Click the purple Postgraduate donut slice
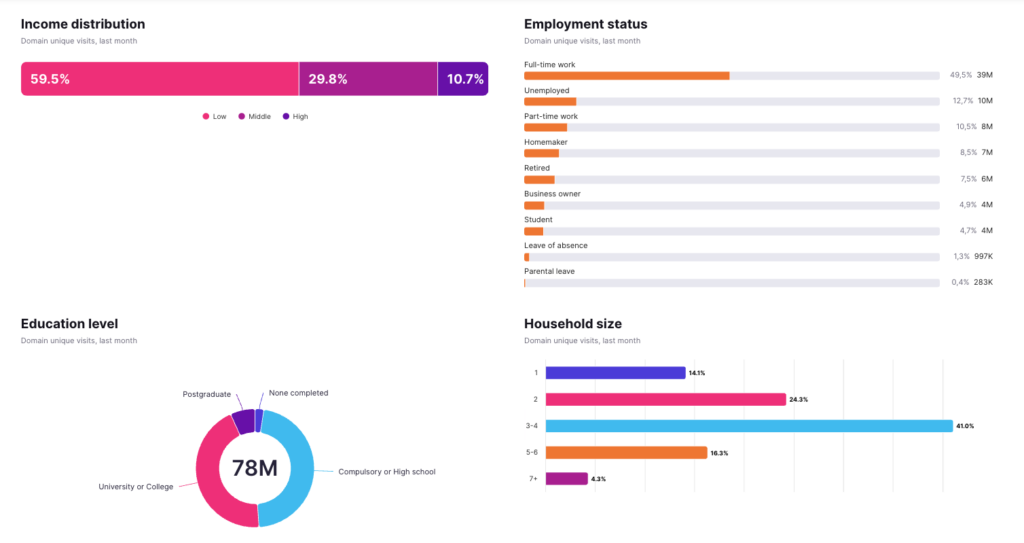The height and width of the screenshot is (543, 1024). (243, 421)
